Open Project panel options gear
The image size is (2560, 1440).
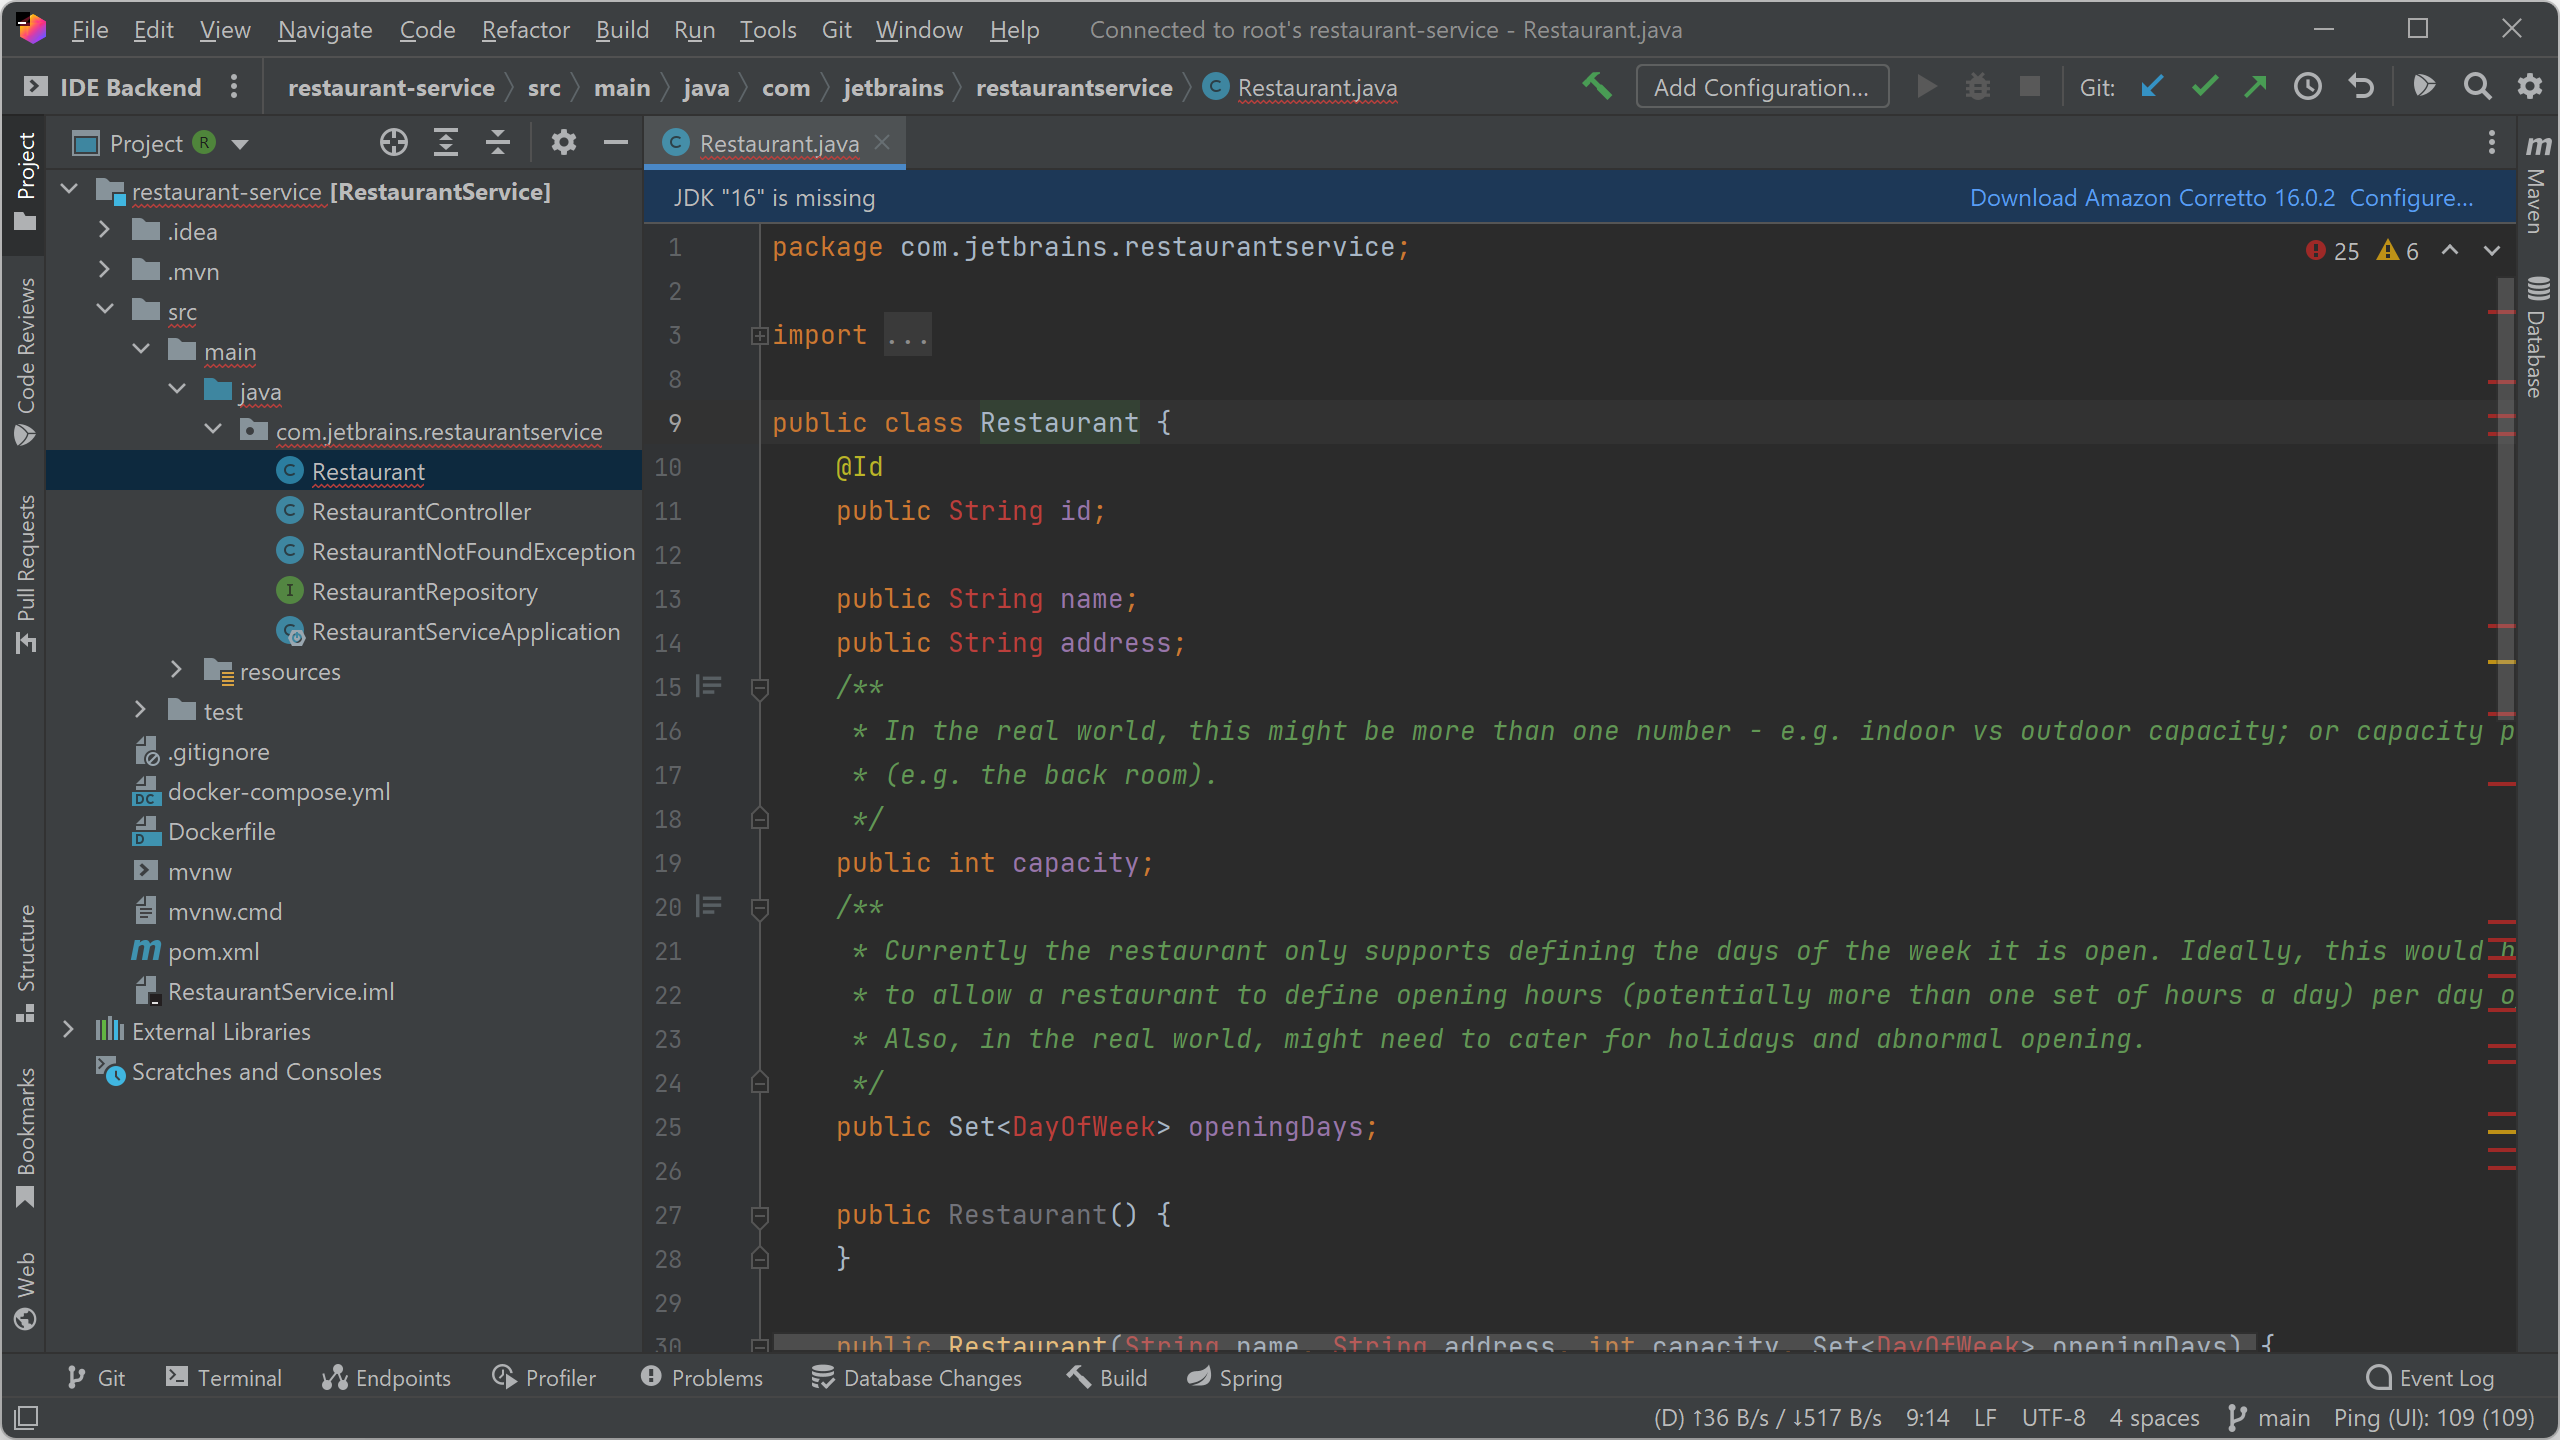564,143
